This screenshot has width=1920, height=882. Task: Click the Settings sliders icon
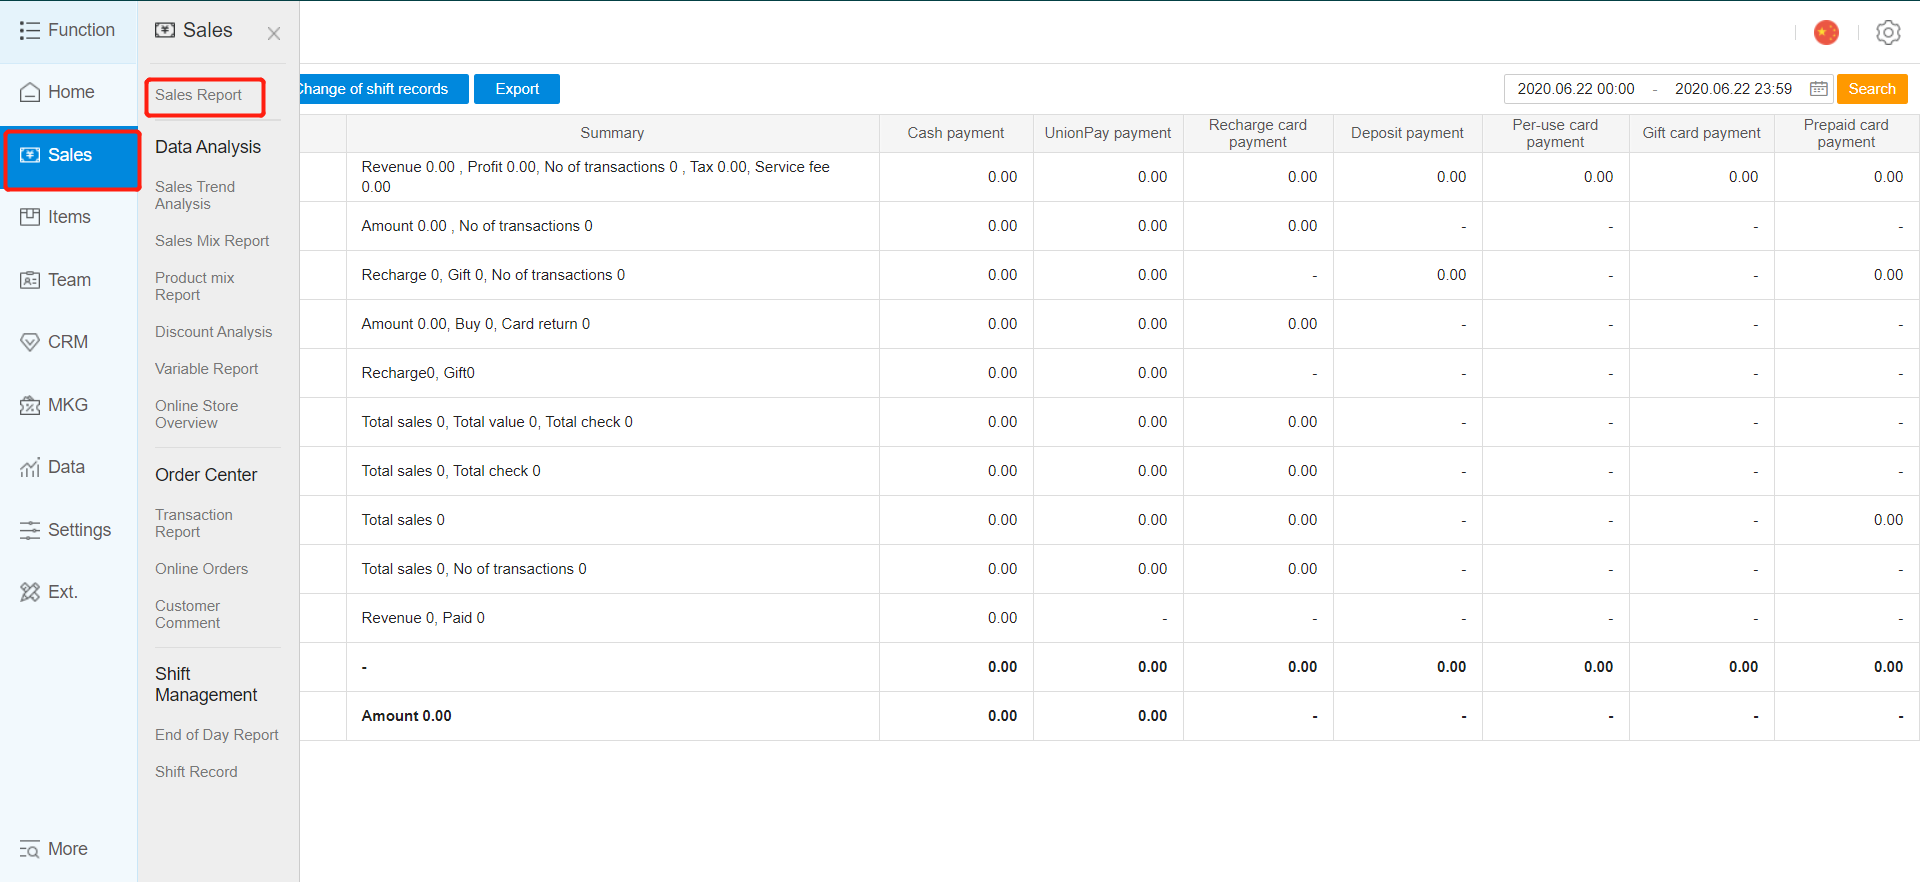coord(30,530)
